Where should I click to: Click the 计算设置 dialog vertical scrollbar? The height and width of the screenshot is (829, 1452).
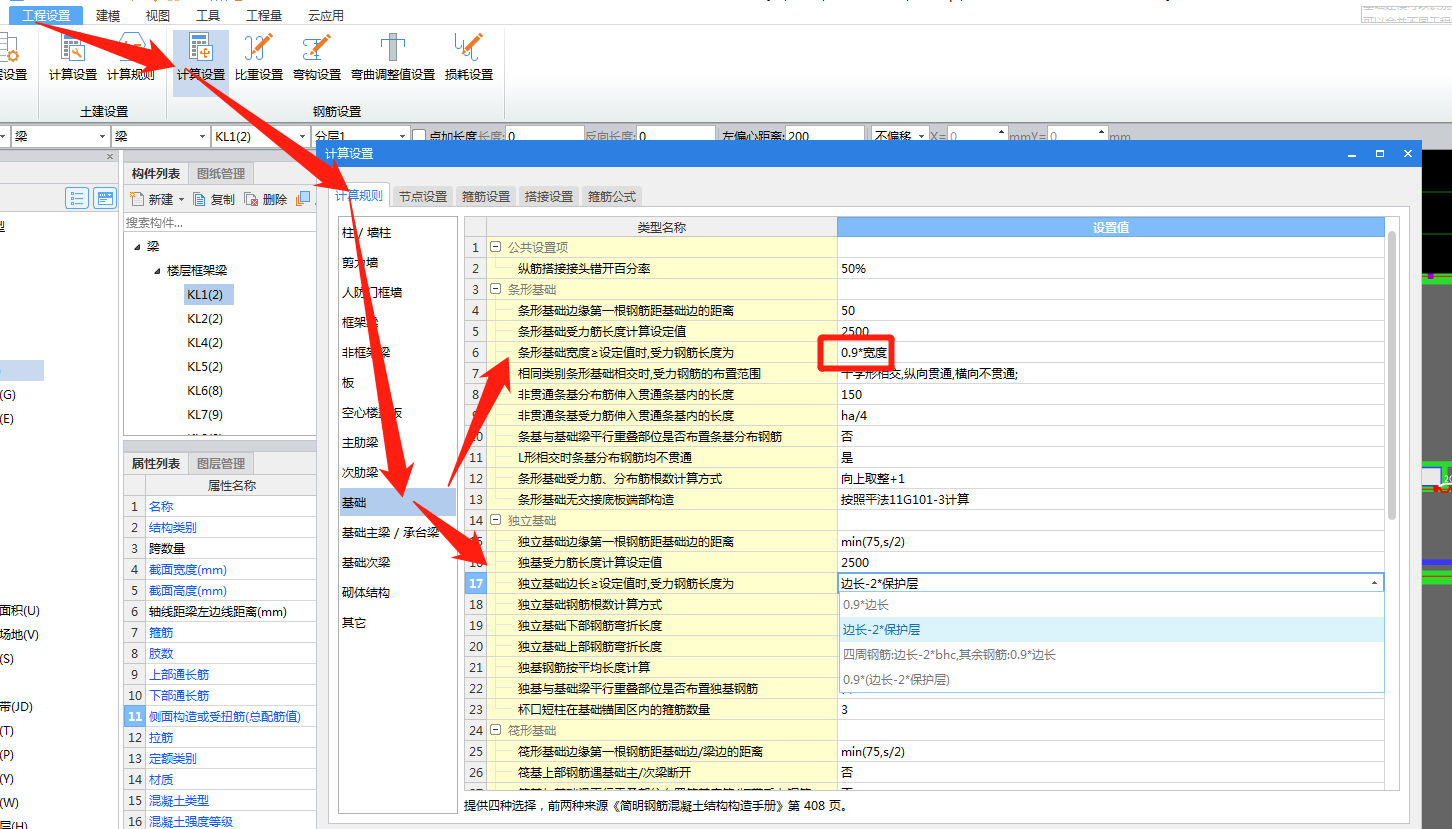tap(1392, 374)
